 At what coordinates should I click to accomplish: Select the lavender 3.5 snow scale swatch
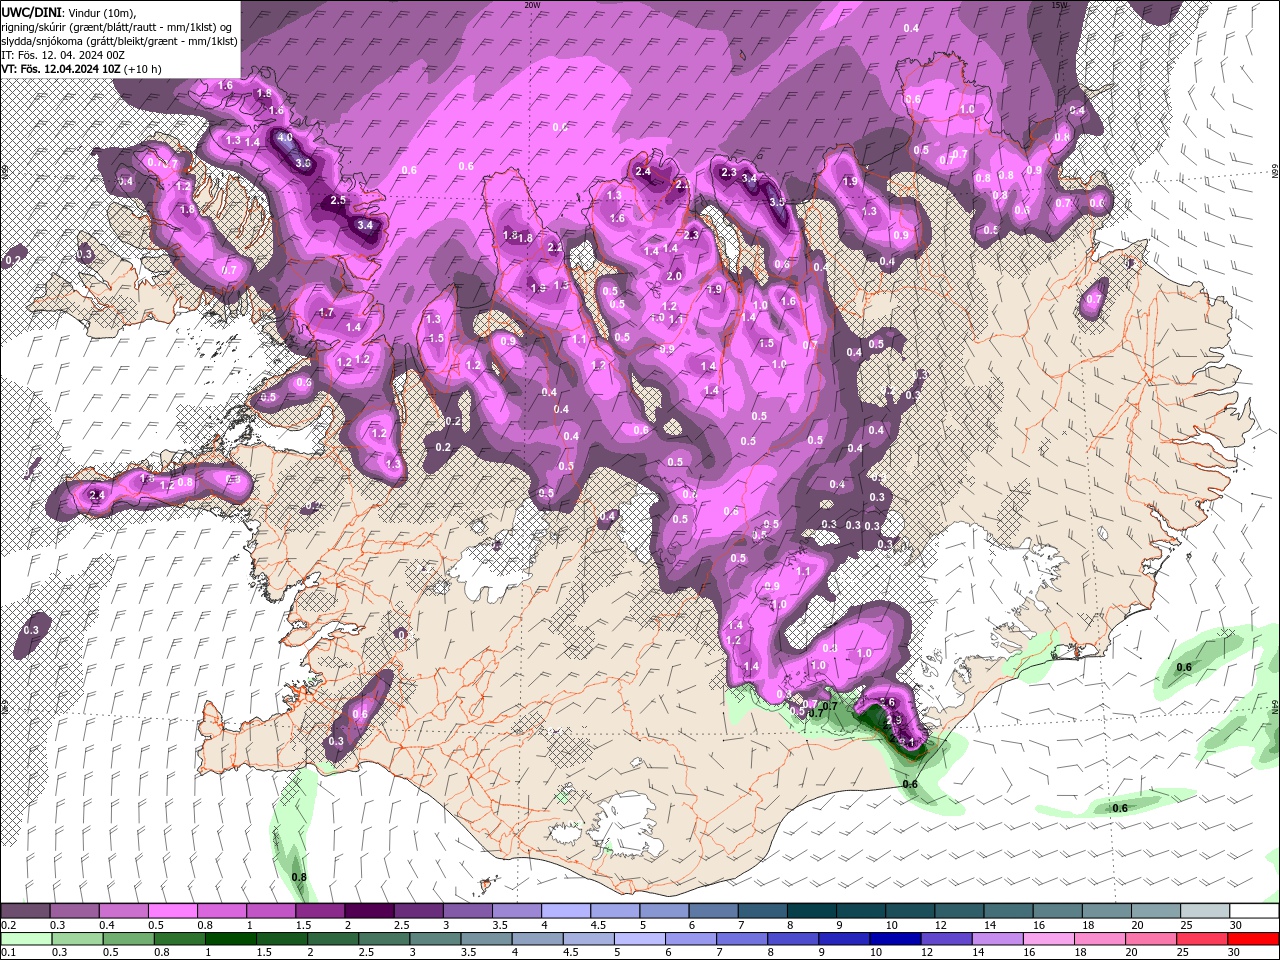point(516,911)
